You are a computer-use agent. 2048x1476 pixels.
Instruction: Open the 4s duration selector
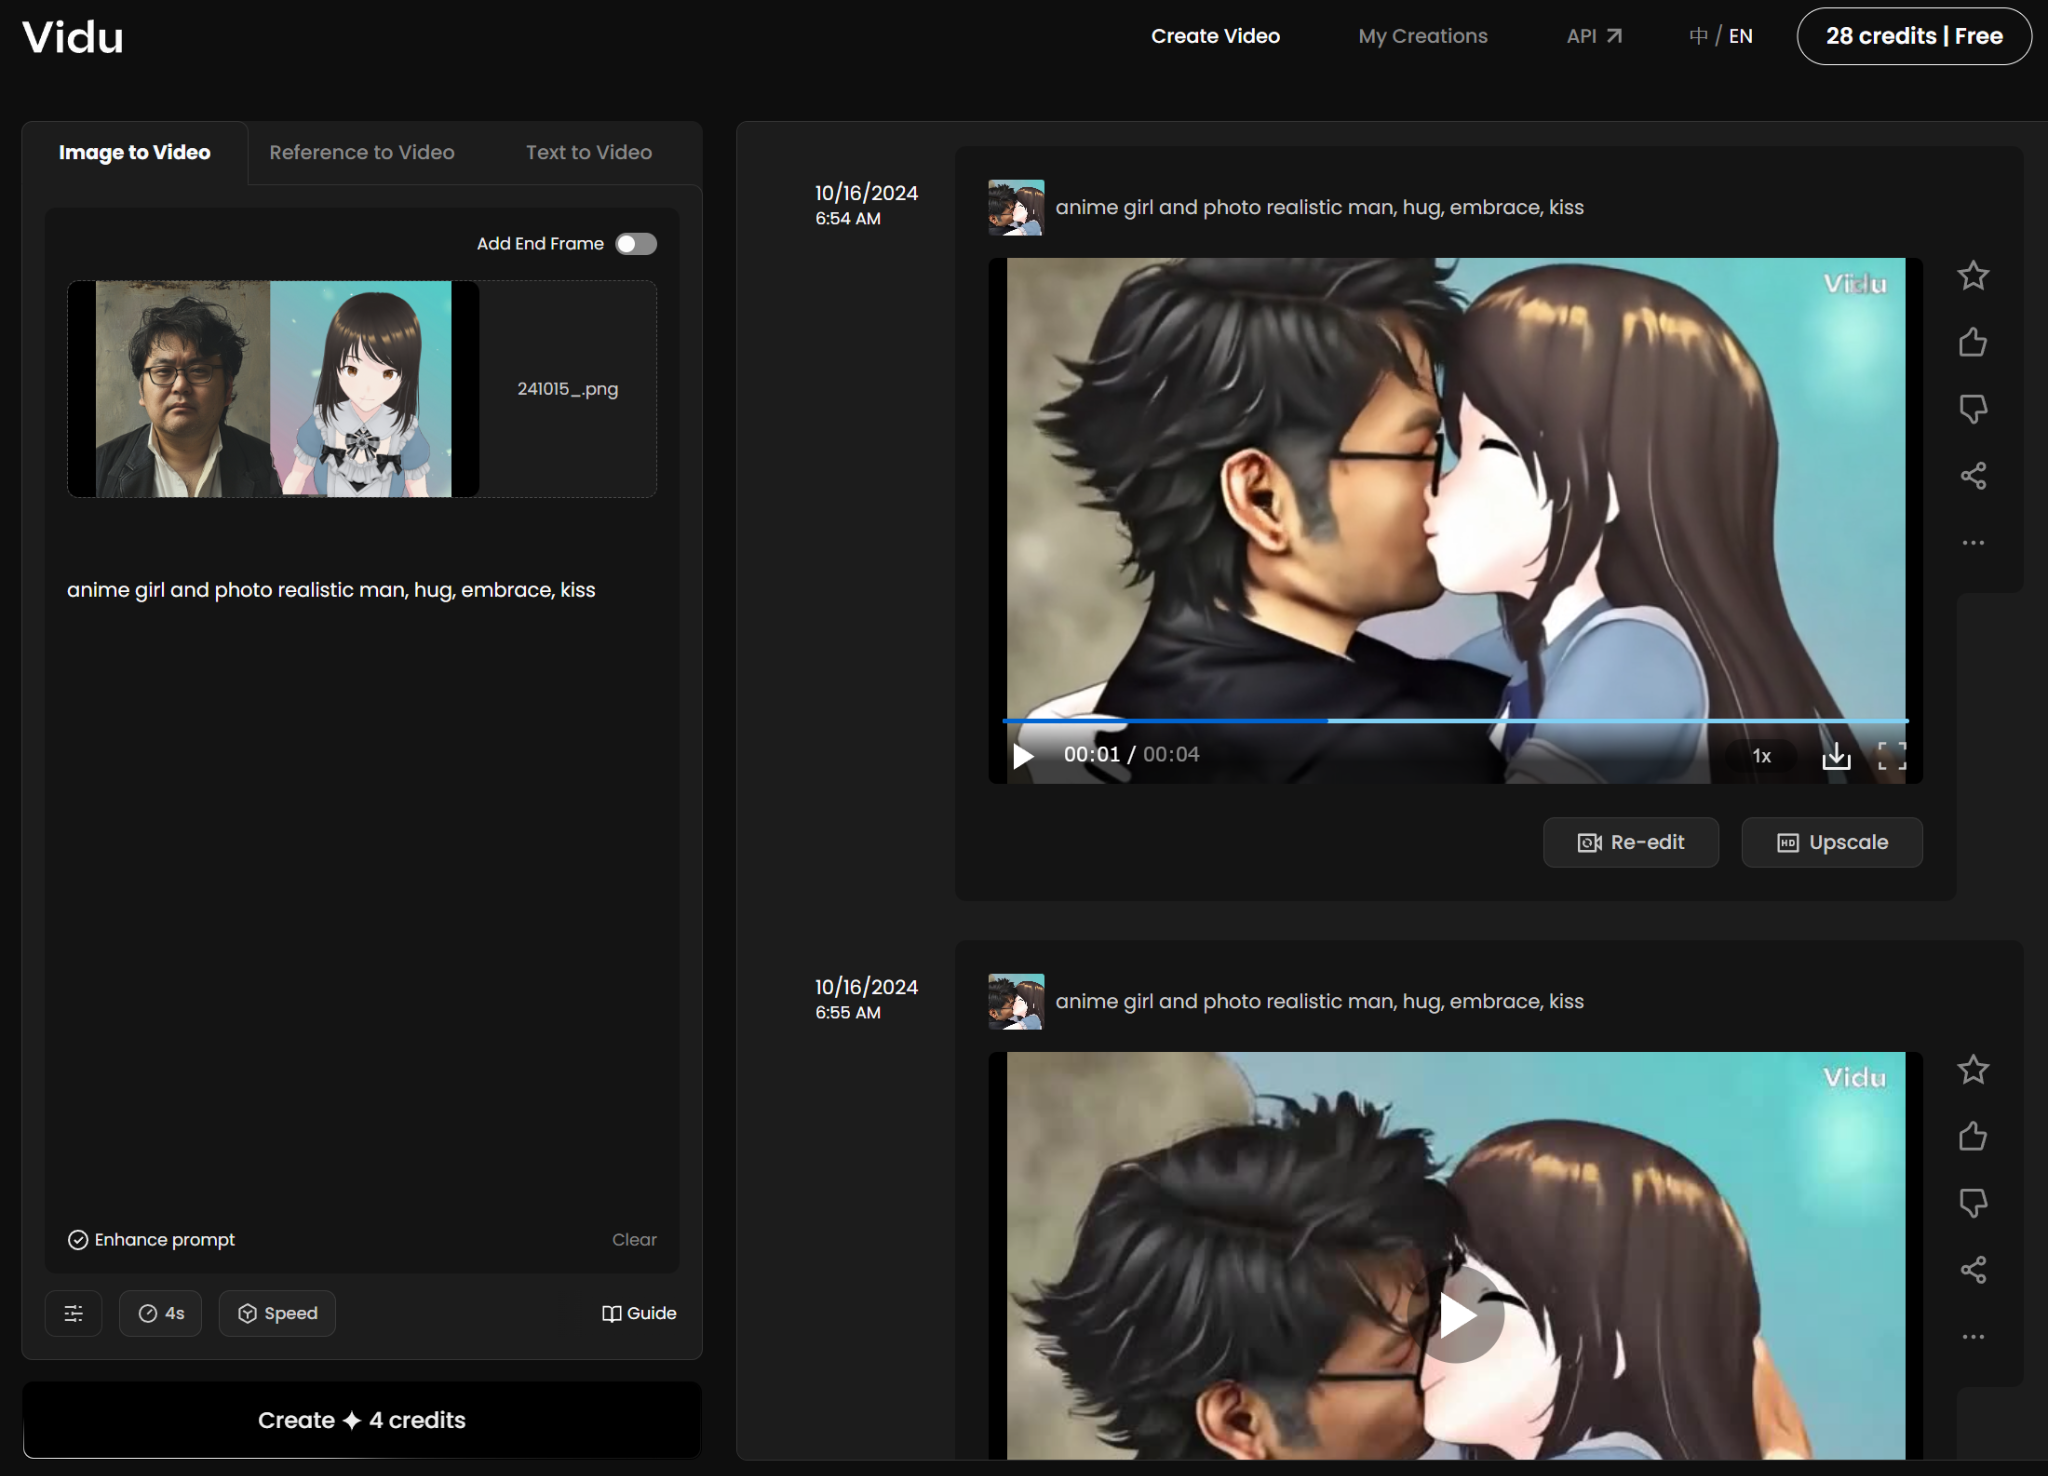pos(160,1313)
